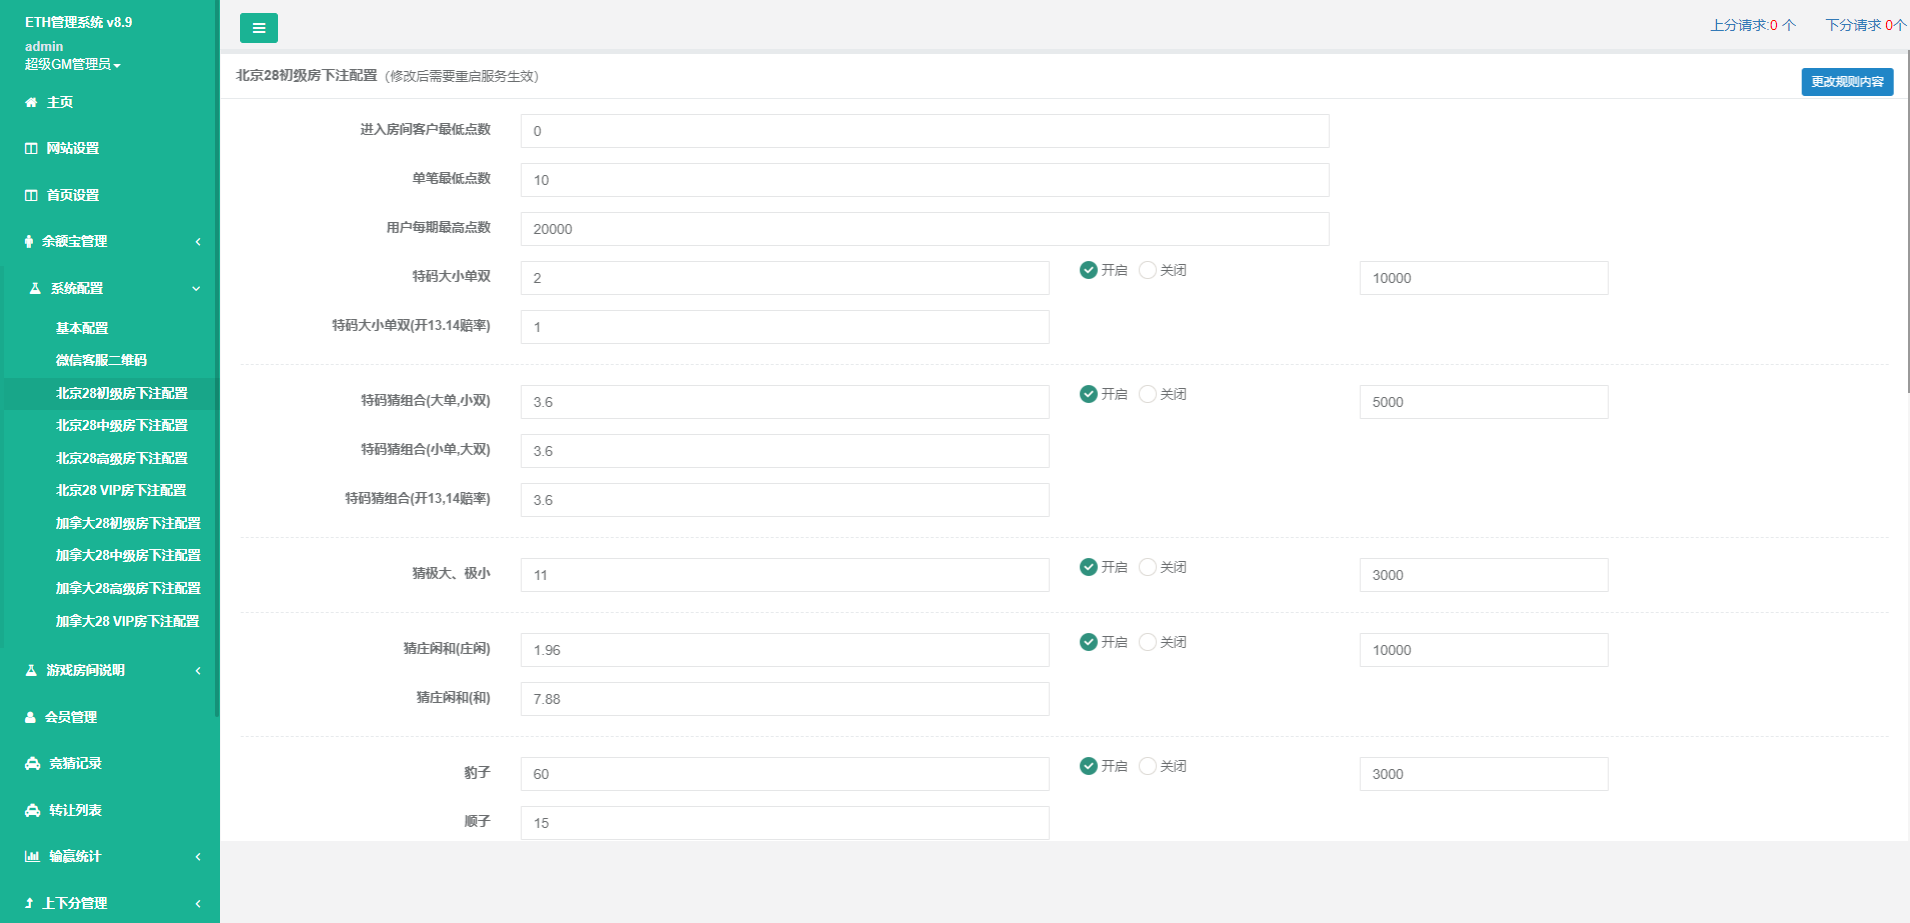Select 关闭 radio for 豹子
The height and width of the screenshot is (923, 1910).
1148,766
